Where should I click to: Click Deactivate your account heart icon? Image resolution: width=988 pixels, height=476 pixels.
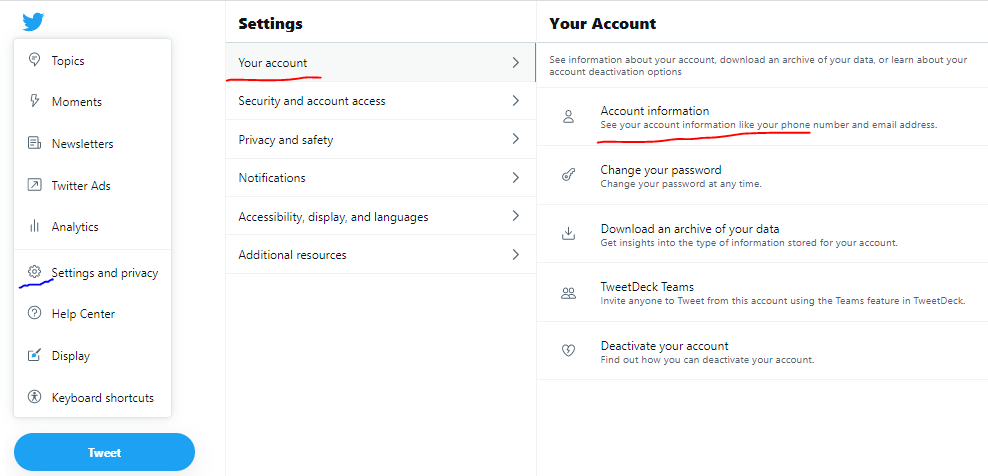(x=568, y=351)
